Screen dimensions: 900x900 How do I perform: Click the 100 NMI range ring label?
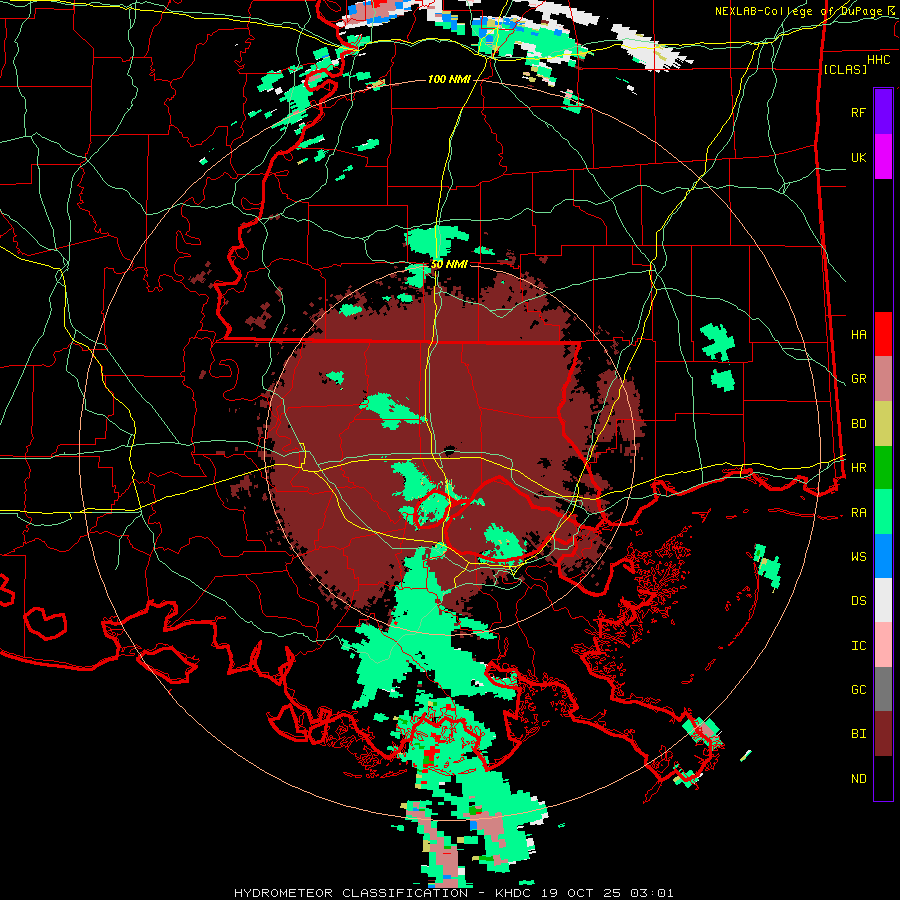(449, 79)
